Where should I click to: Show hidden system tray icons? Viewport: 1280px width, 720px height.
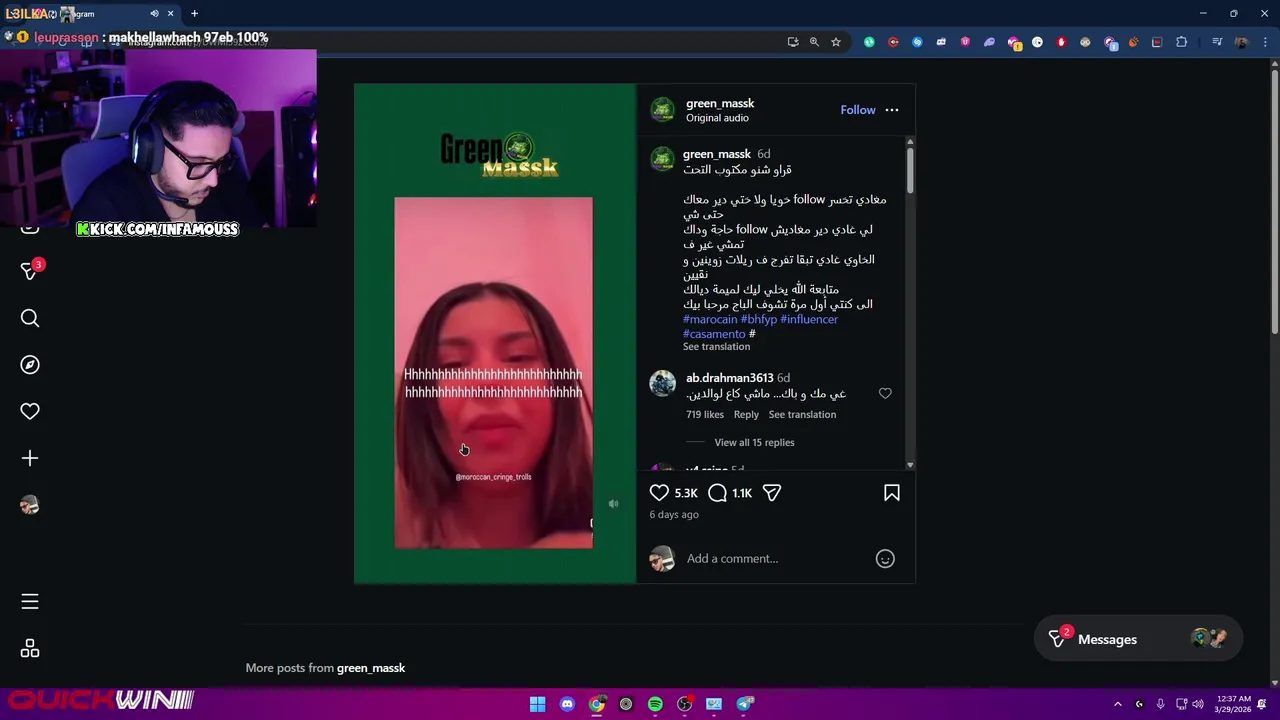(1118, 704)
